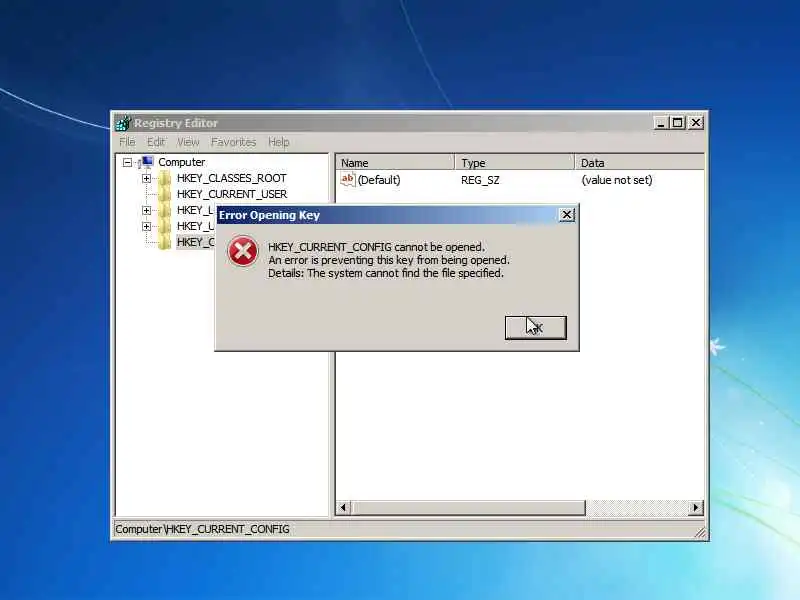The width and height of the screenshot is (800, 600).
Task: Select HKEY_CLASSES_ROOT key
Action: pyautogui.click(x=232, y=178)
